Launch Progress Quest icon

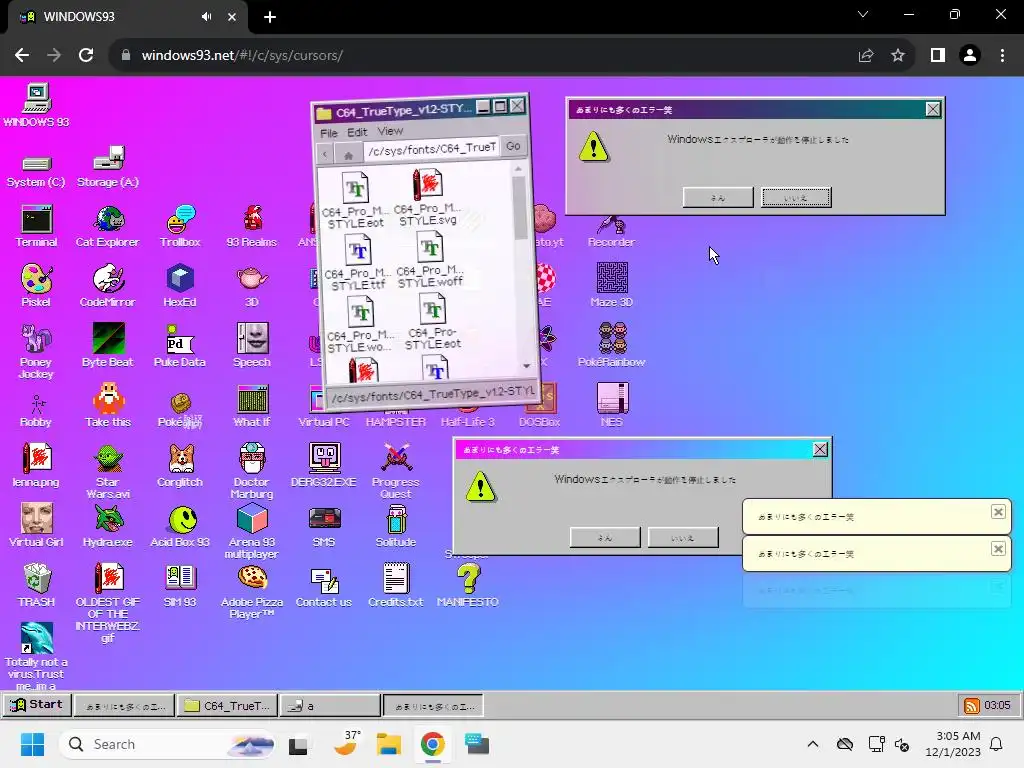click(x=396, y=472)
